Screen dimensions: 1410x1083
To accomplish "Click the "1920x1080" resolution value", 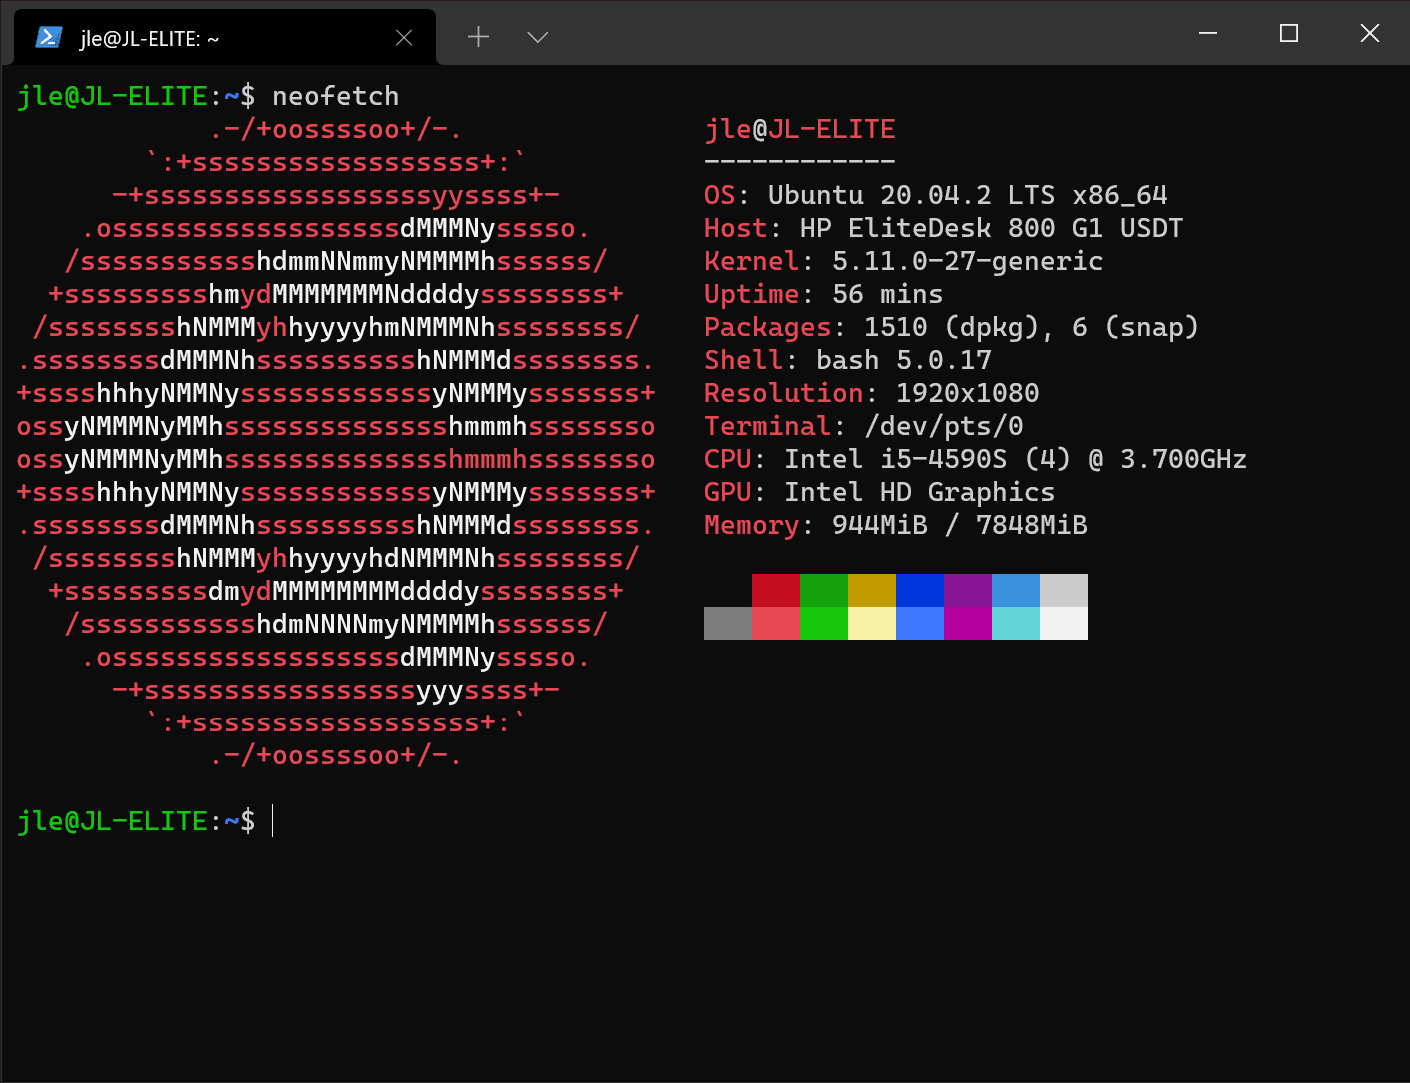I will click(x=968, y=393).
